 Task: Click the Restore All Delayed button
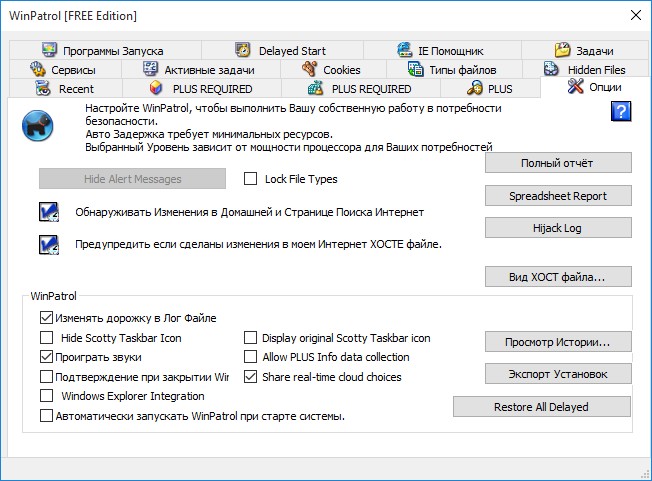pyautogui.click(x=541, y=407)
